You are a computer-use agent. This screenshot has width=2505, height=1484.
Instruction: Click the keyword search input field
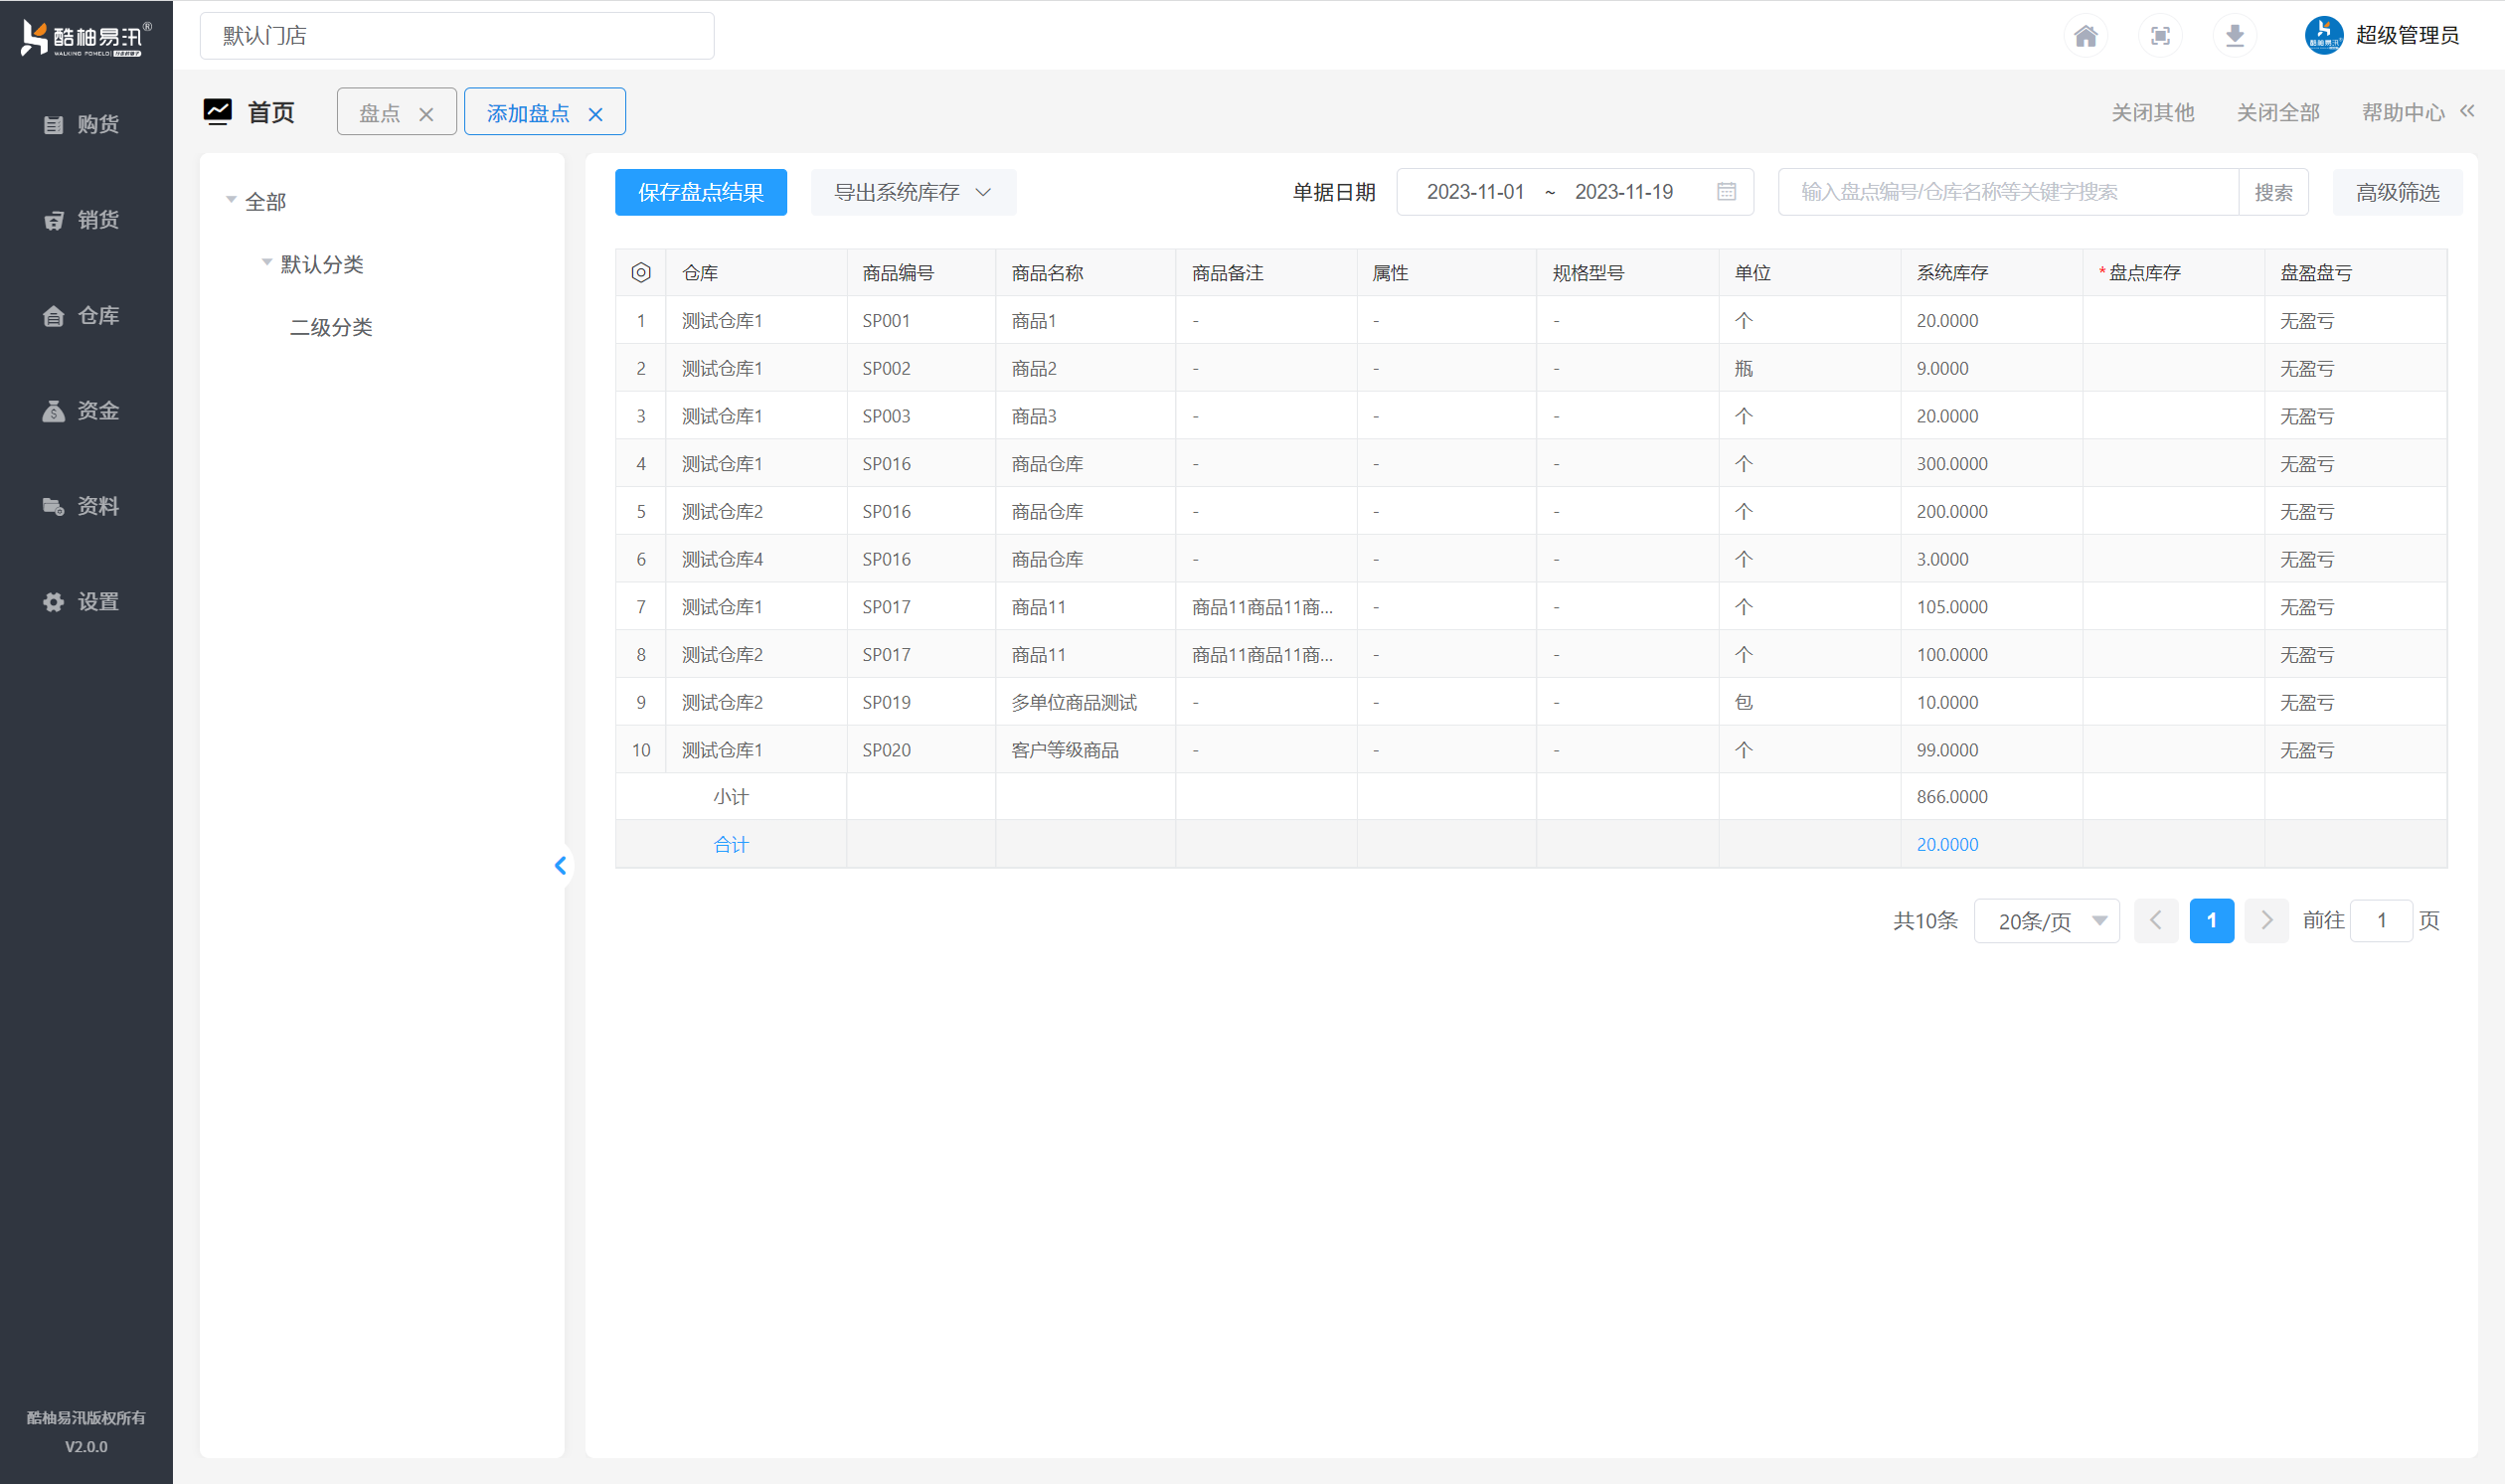click(x=2006, y=192)
